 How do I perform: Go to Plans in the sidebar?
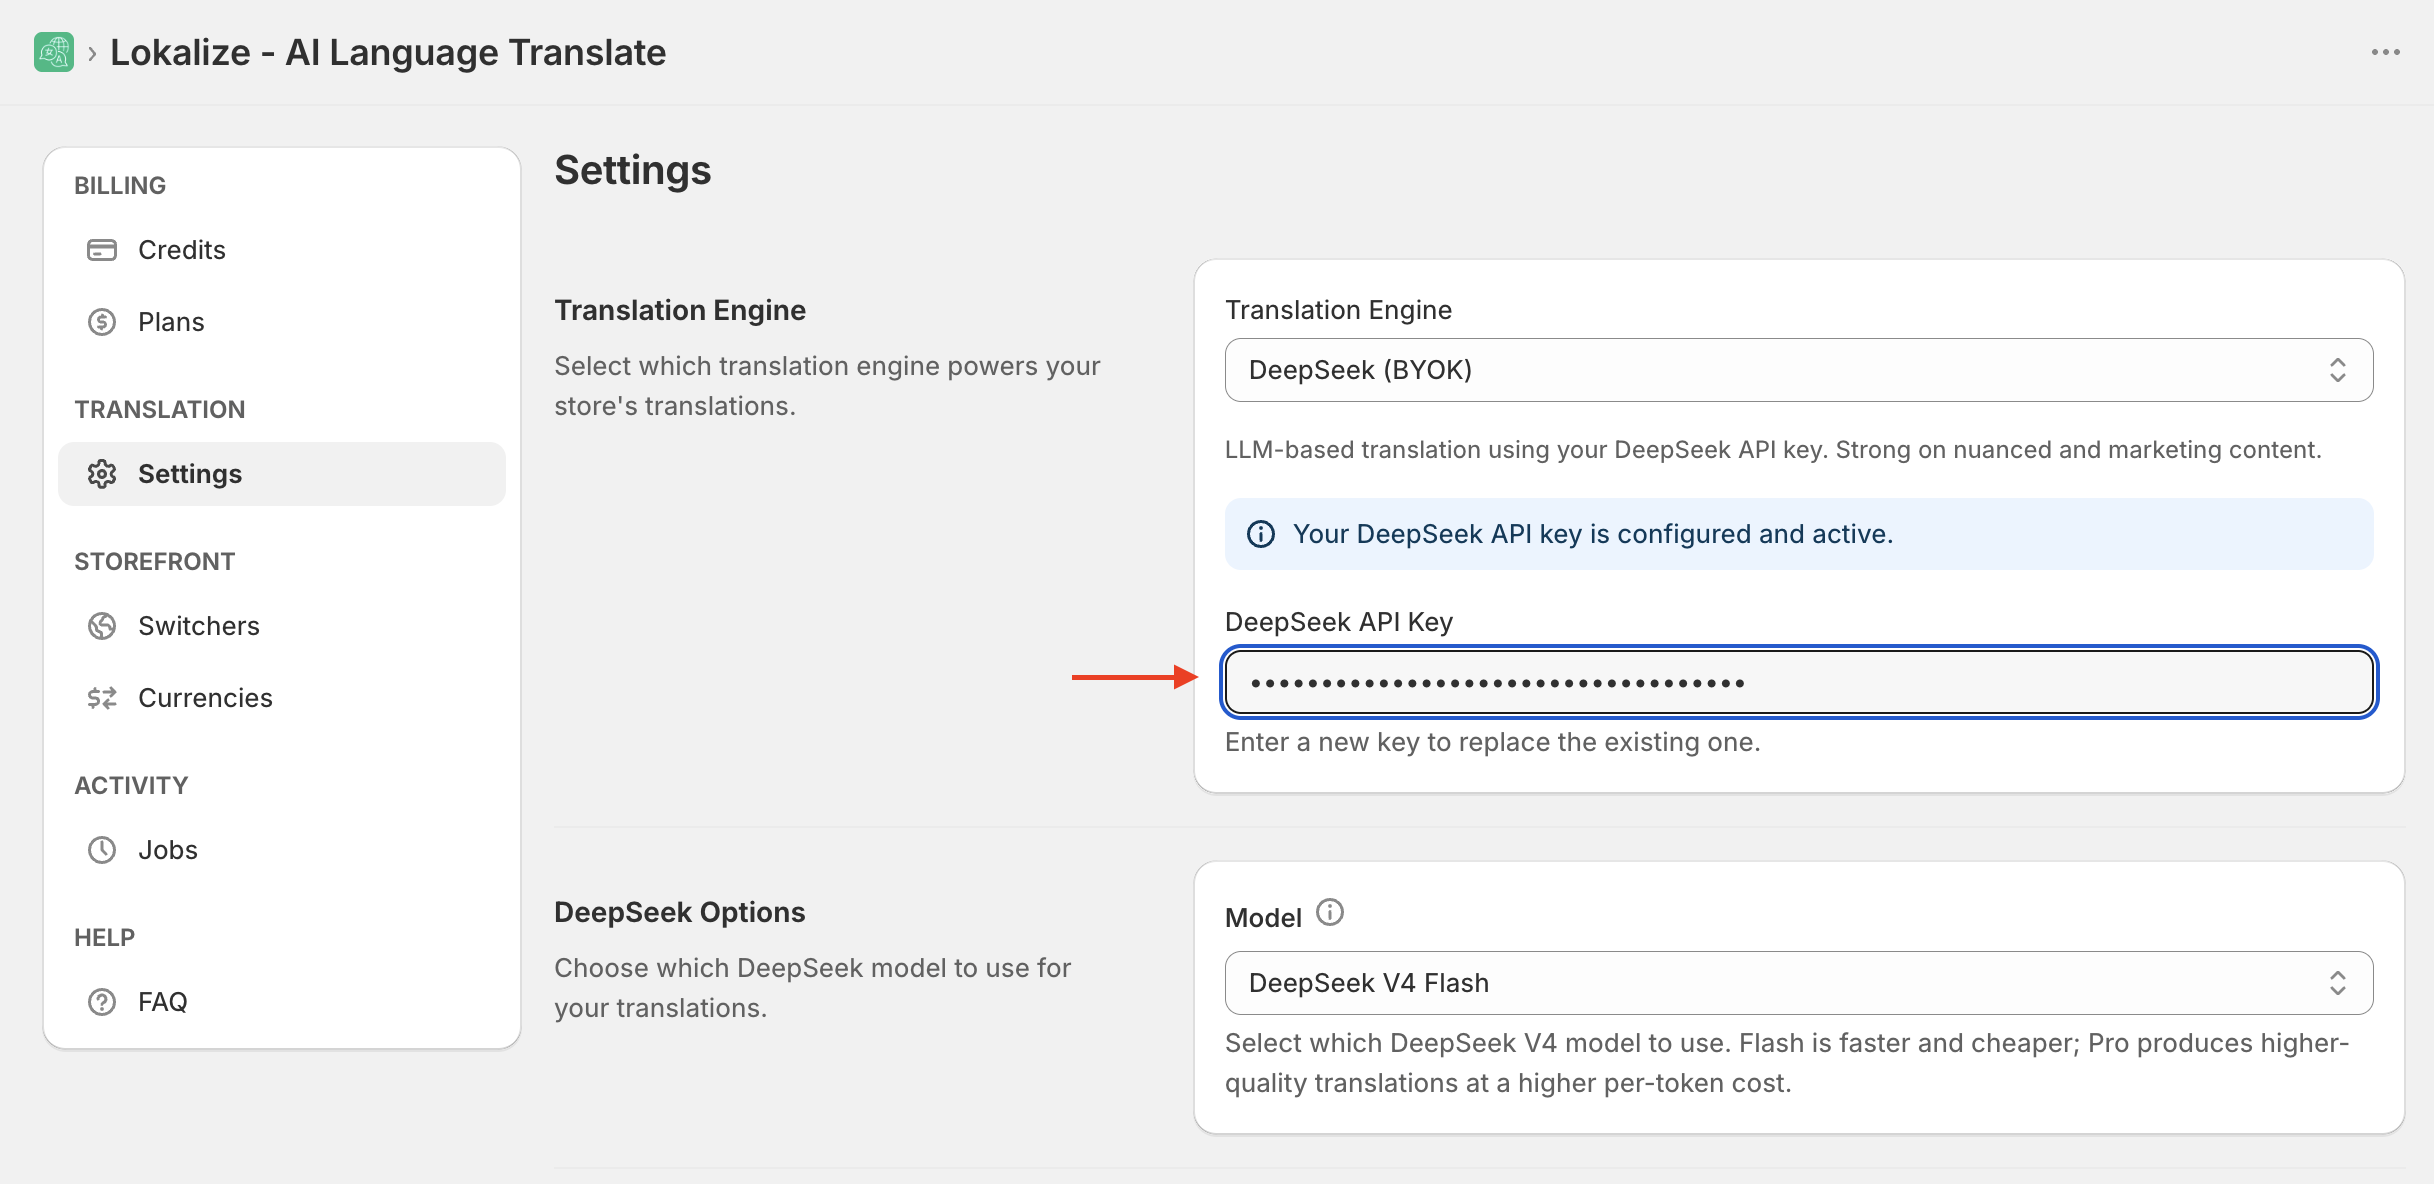(282, 322)
